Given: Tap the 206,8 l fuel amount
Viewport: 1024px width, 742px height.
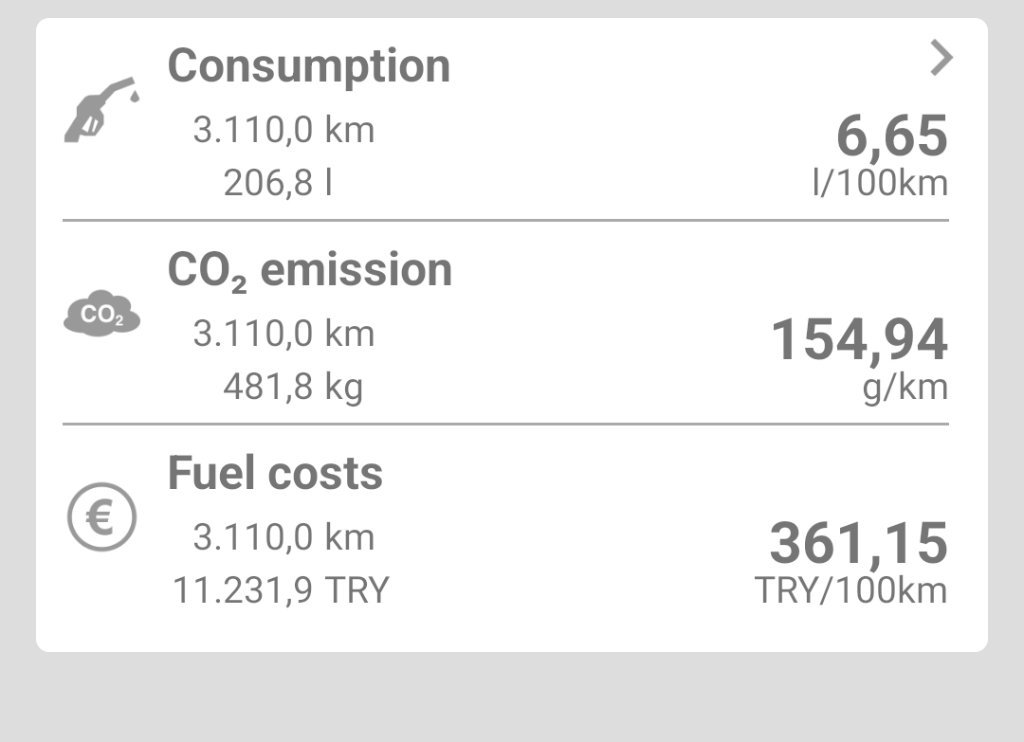Looking at the screenshot, I should coord(277,184).
